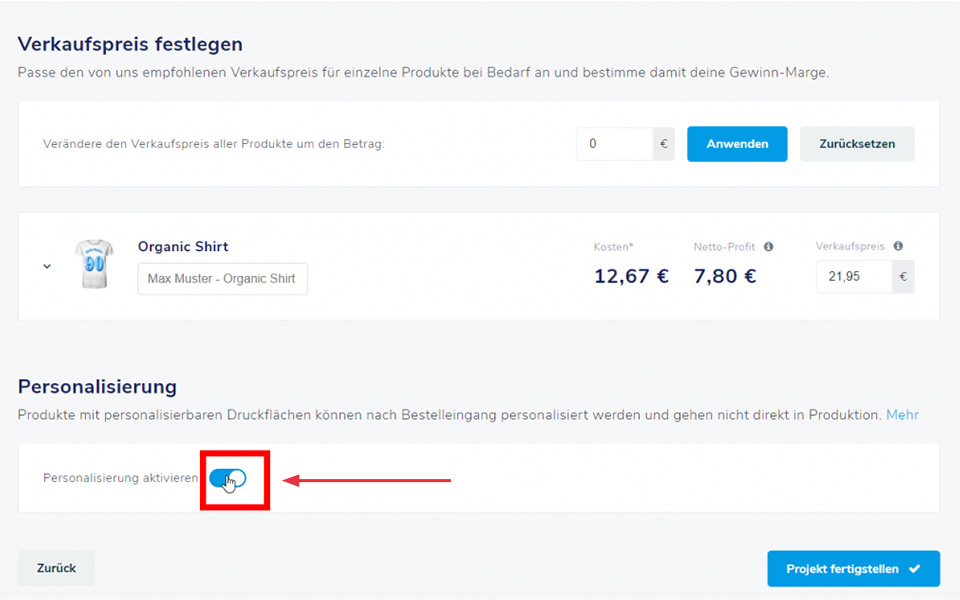The image size is (960, 600).
Task: Click the Anwenden button
Action: (737, 144)
